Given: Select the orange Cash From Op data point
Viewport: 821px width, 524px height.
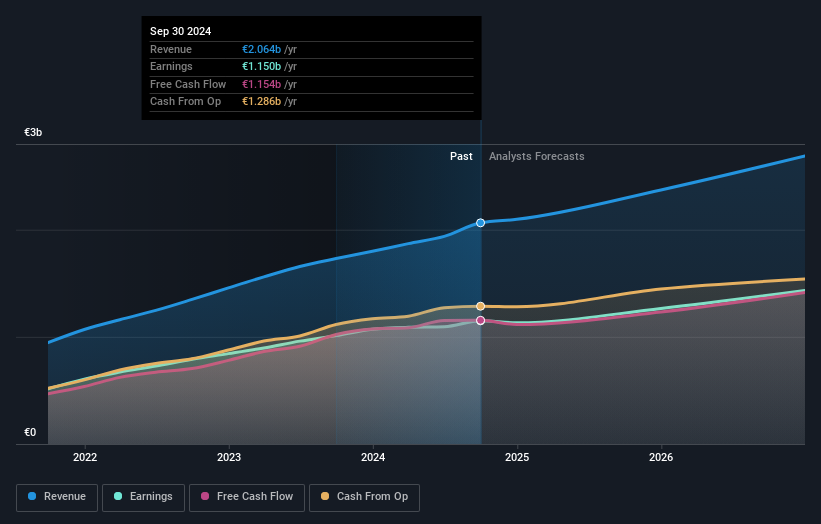Looking at the screenshot, I should coord(480,306).
